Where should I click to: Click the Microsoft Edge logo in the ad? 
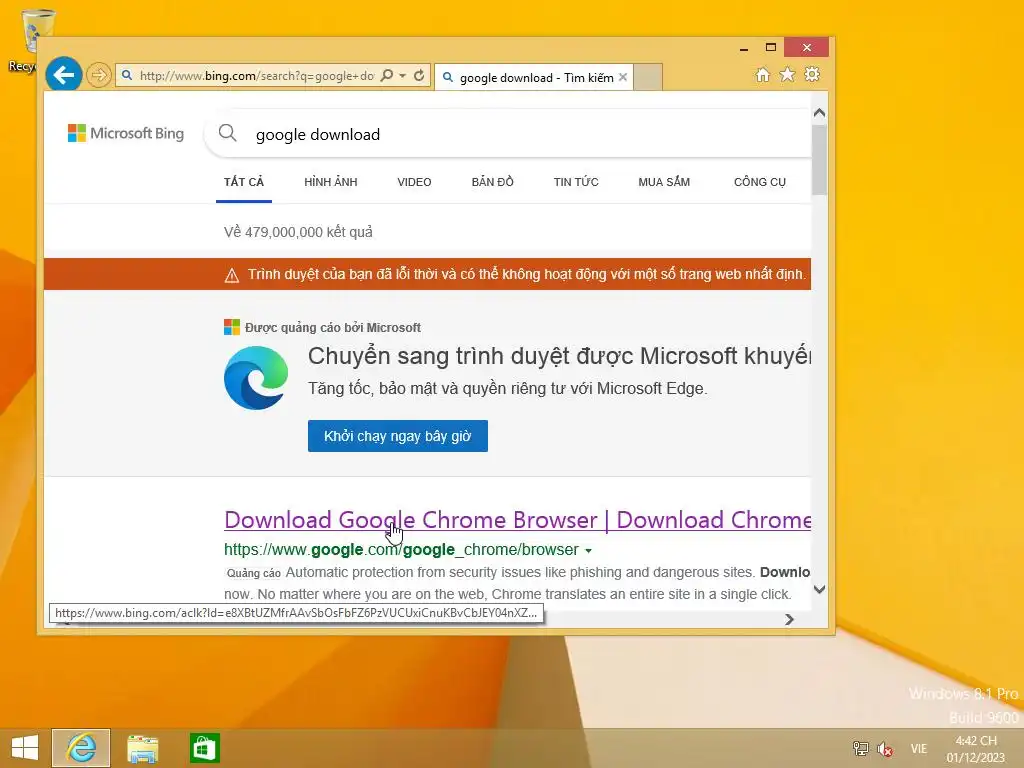coord(256,378)
